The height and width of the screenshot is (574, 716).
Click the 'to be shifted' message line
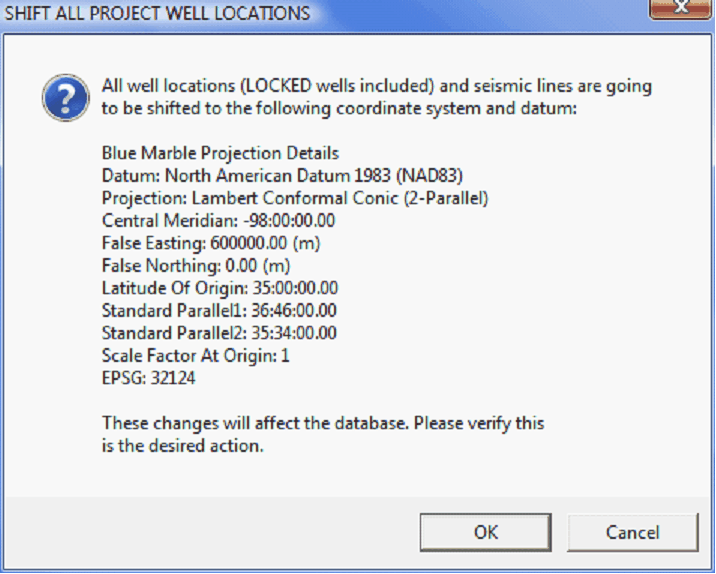[x=339, y=109]
